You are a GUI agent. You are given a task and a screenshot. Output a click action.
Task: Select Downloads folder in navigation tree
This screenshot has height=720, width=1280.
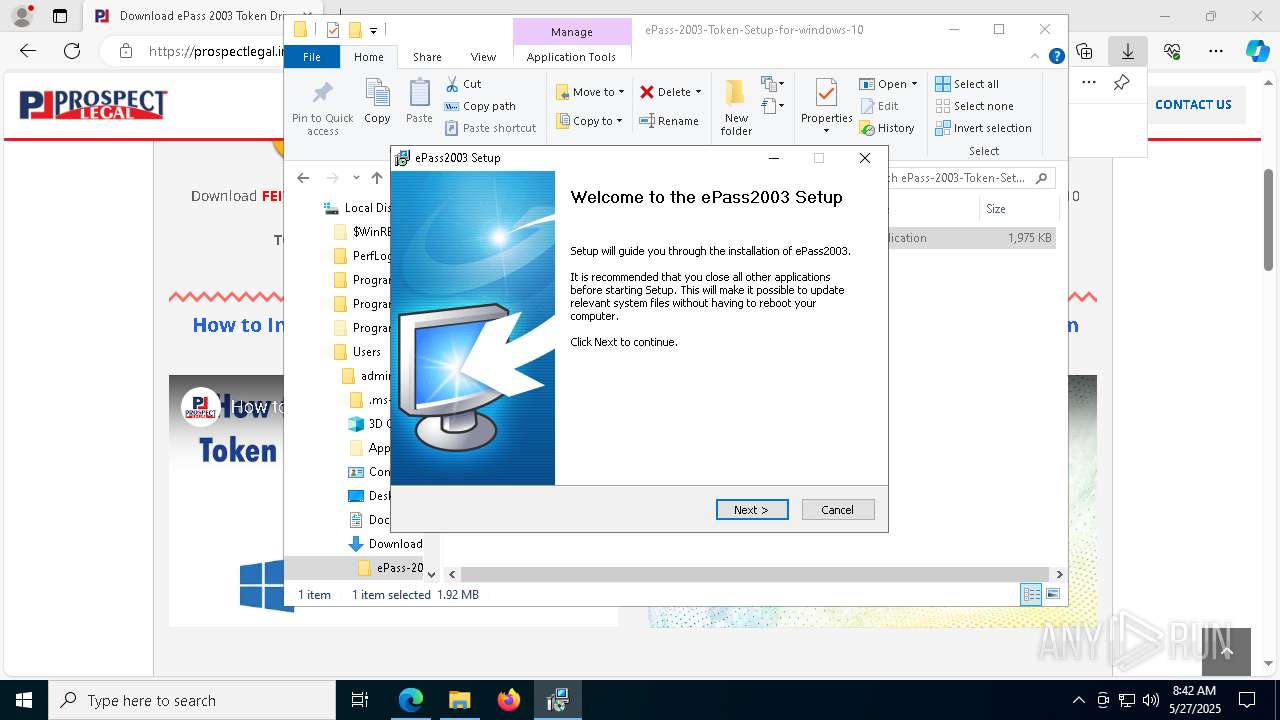tap(385, 544)
